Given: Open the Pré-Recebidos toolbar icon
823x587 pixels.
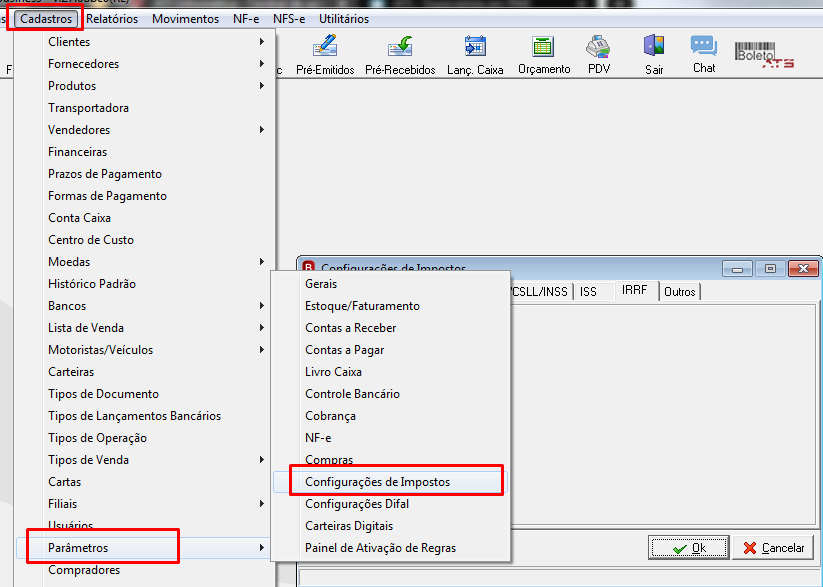Looking at the screenshot, I should [400, 55].
